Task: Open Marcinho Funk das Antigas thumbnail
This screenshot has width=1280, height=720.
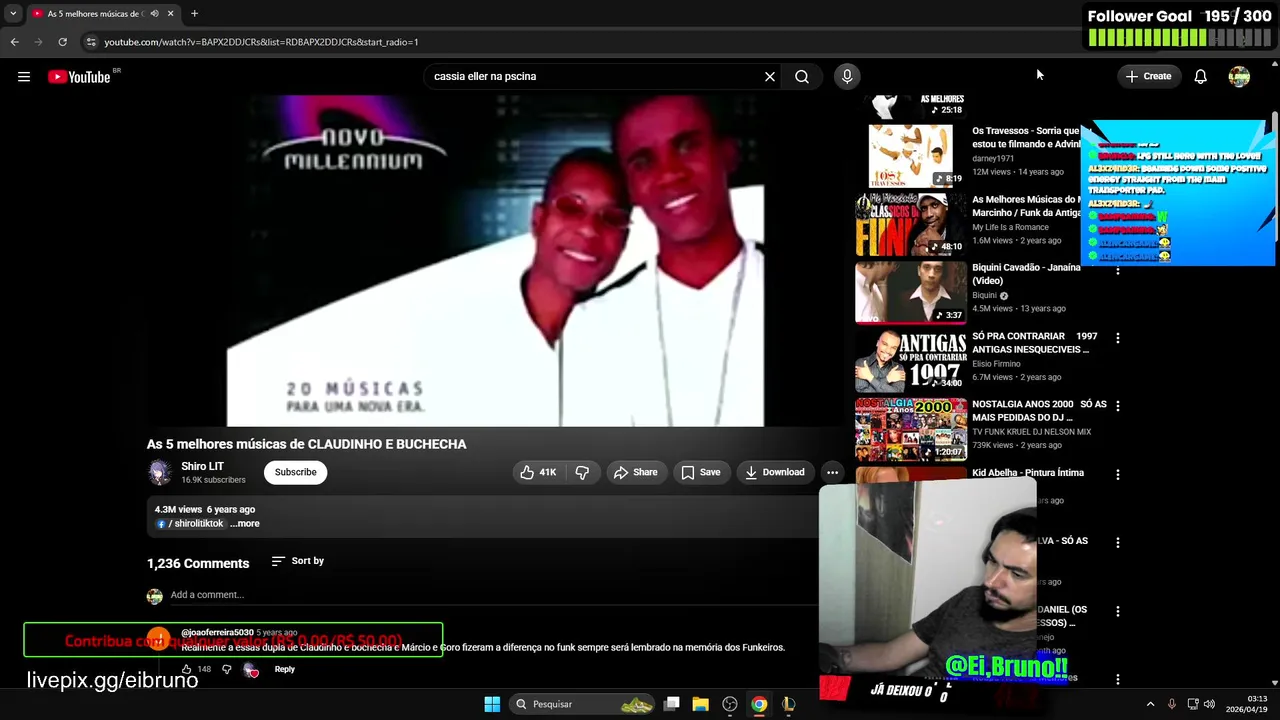Action: click(911, 224)
